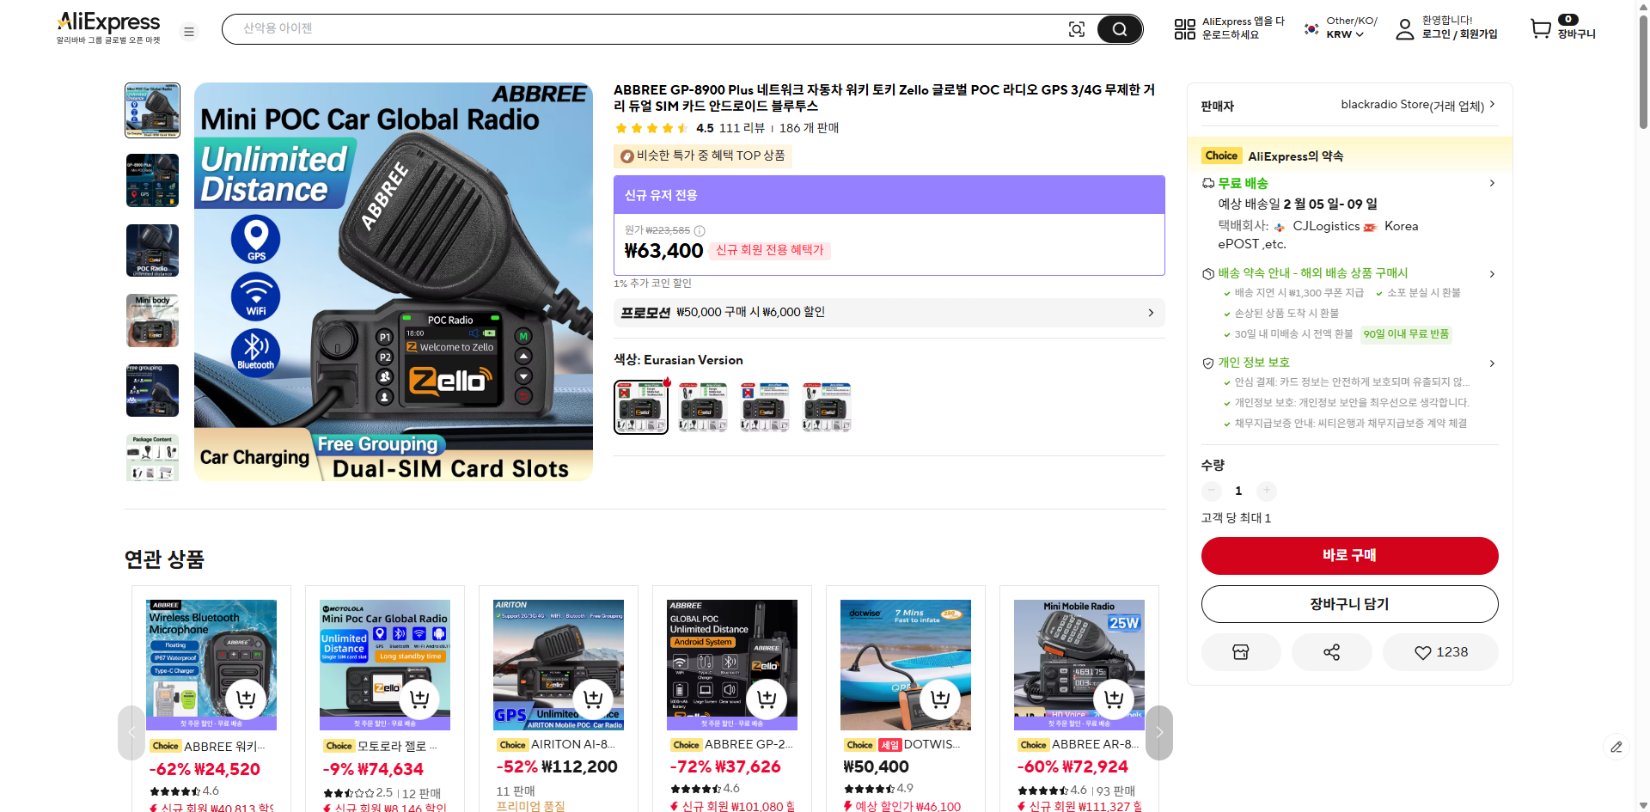Viewport: 1650px width, 812px height.
Task: Click the share icon button
Action: (x=1332, y=652)
